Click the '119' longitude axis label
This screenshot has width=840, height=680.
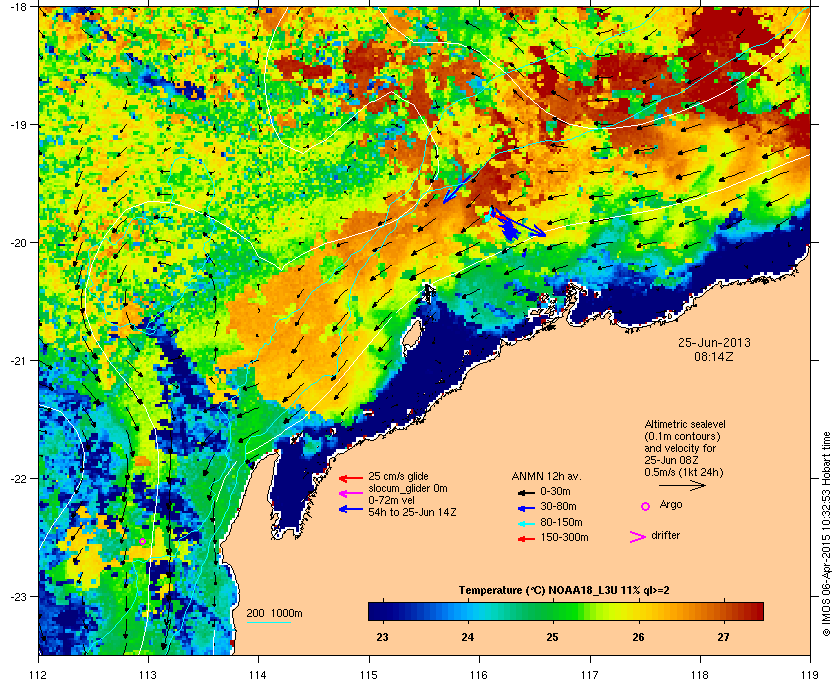coord(810,674)
